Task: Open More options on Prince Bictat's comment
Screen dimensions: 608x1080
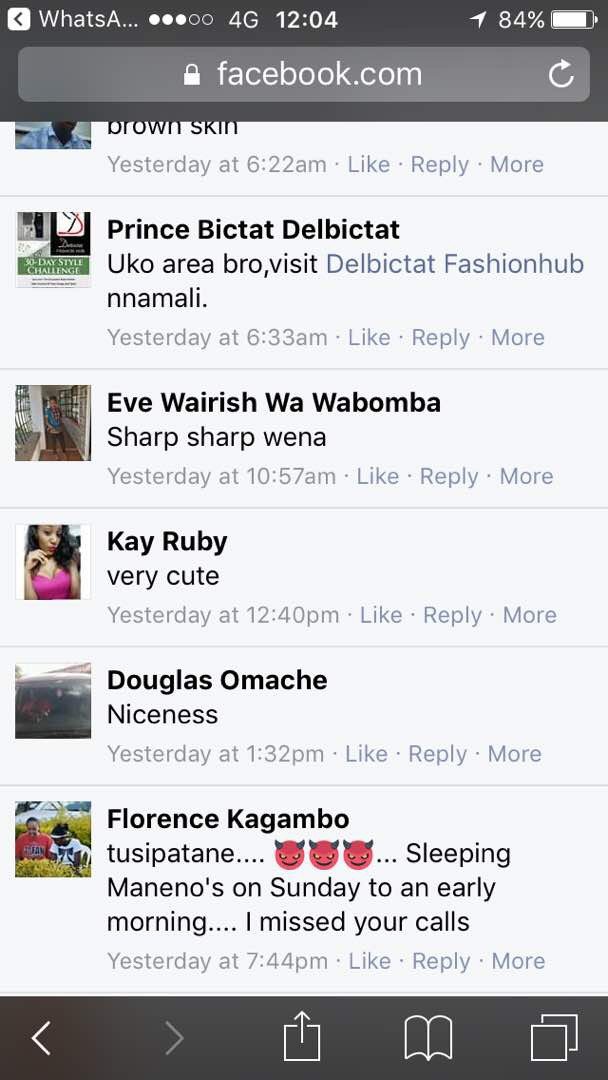Action: (x=518, y=338)
